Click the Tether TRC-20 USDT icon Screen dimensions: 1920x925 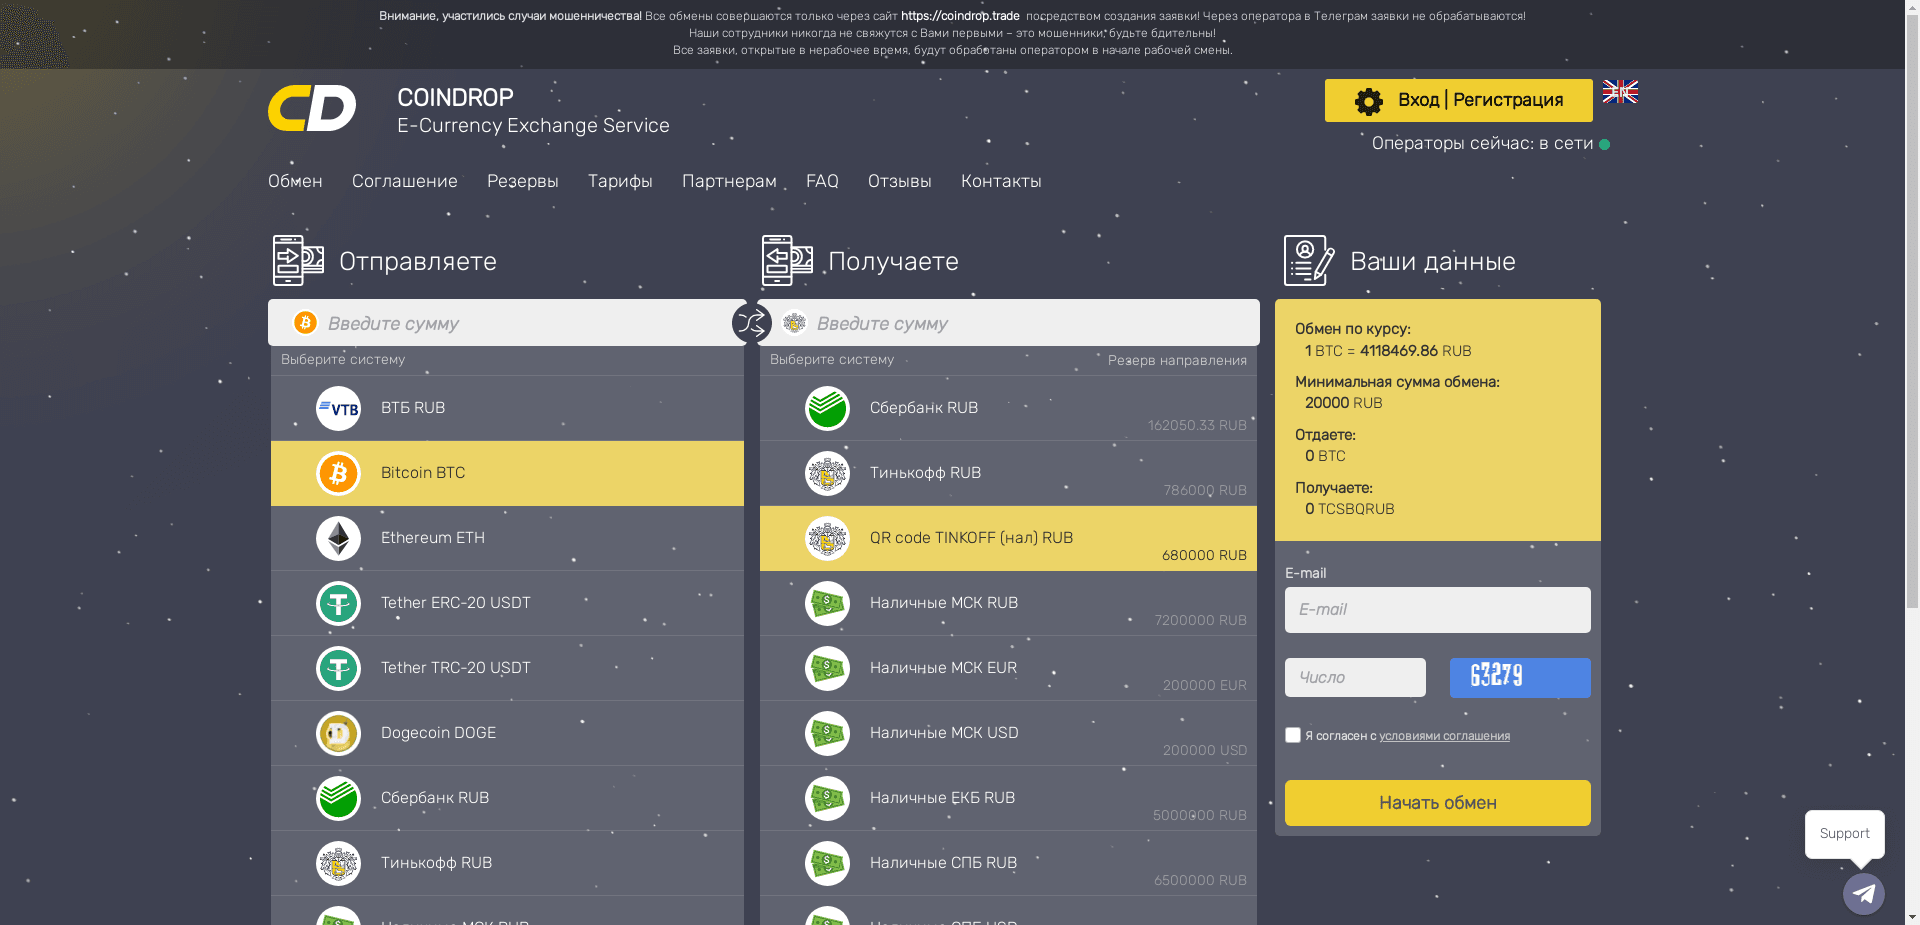(338, 668)
